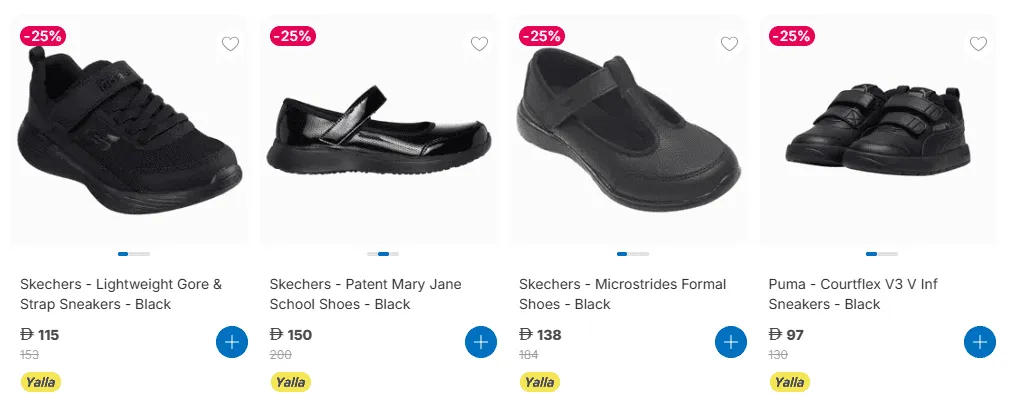Add Puma Courtflex sneakers to cart
Screen dimensions: 1019x413
(980, 342)
